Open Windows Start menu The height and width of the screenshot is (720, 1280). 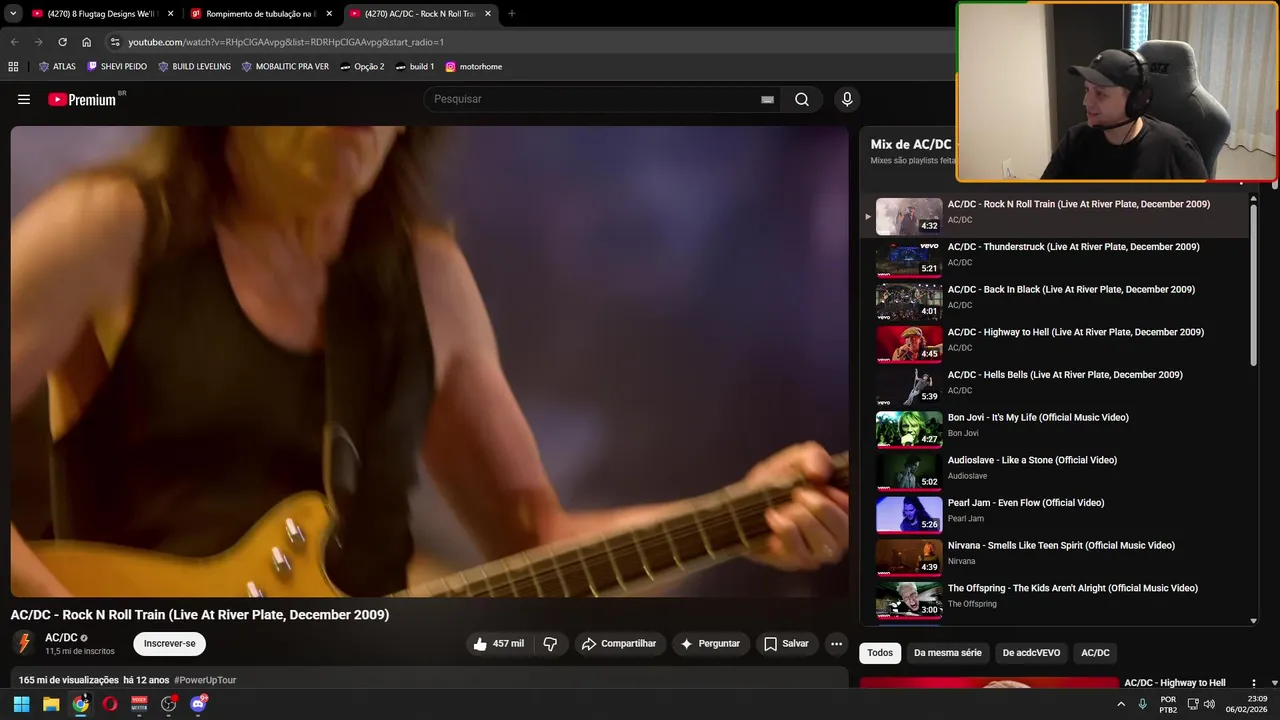point(21,704)
